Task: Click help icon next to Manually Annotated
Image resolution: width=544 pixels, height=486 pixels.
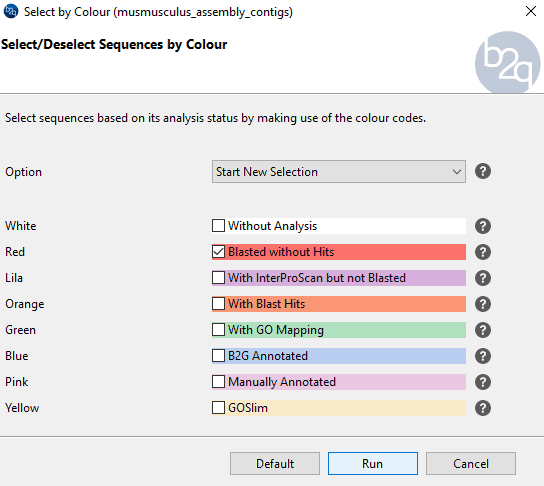Action: pyautogui.click(x=483, y=382)
